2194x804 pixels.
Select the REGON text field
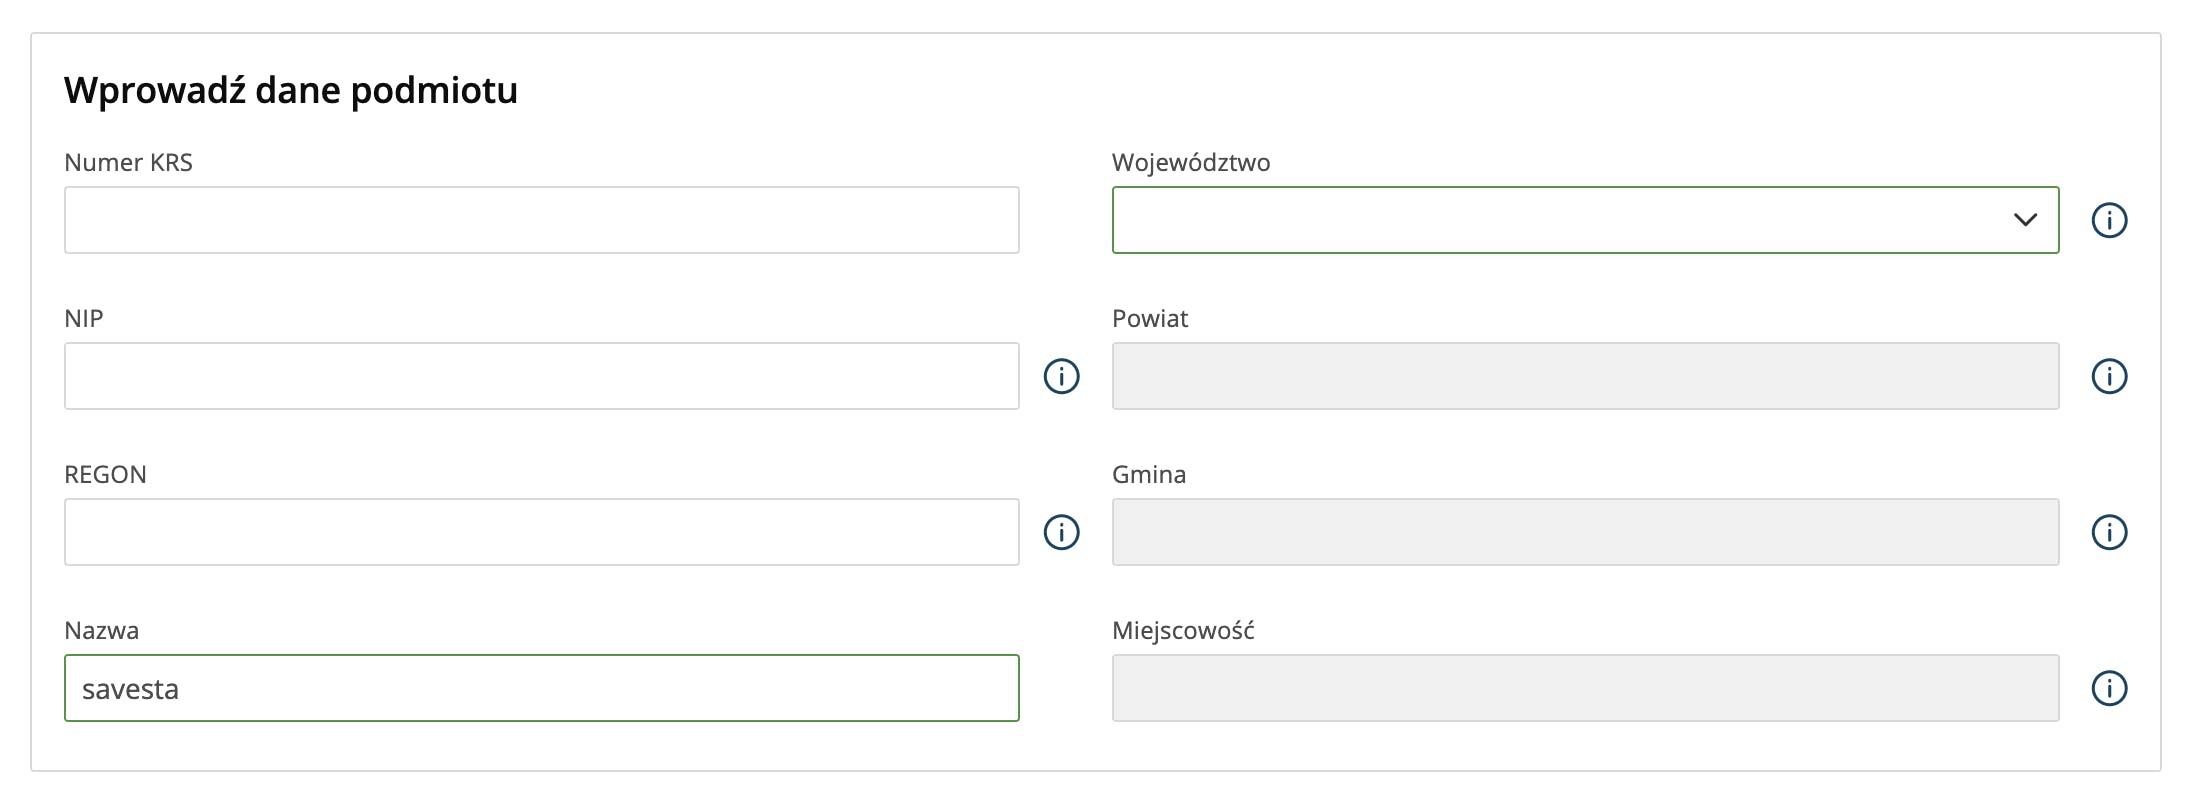point(541,532)
